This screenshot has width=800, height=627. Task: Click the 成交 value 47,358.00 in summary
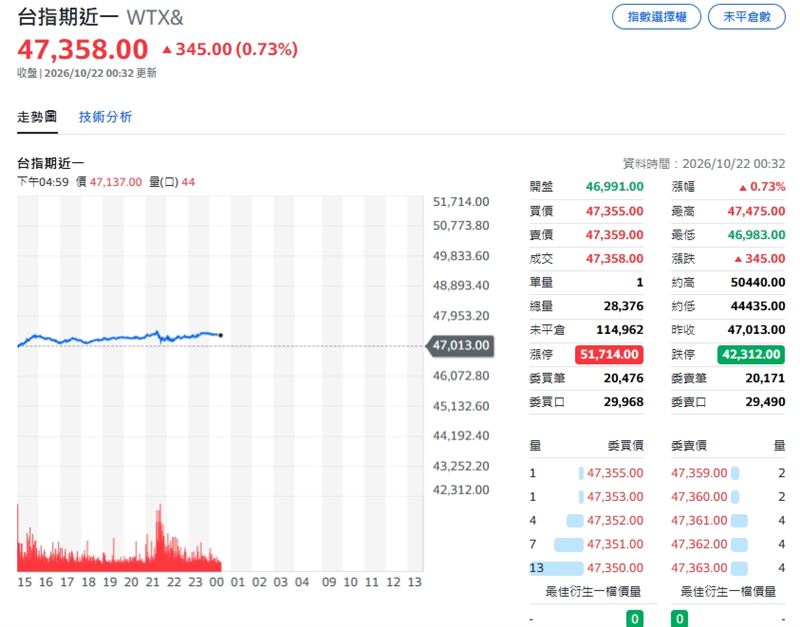pyautogui.click(x=614, y=259)
